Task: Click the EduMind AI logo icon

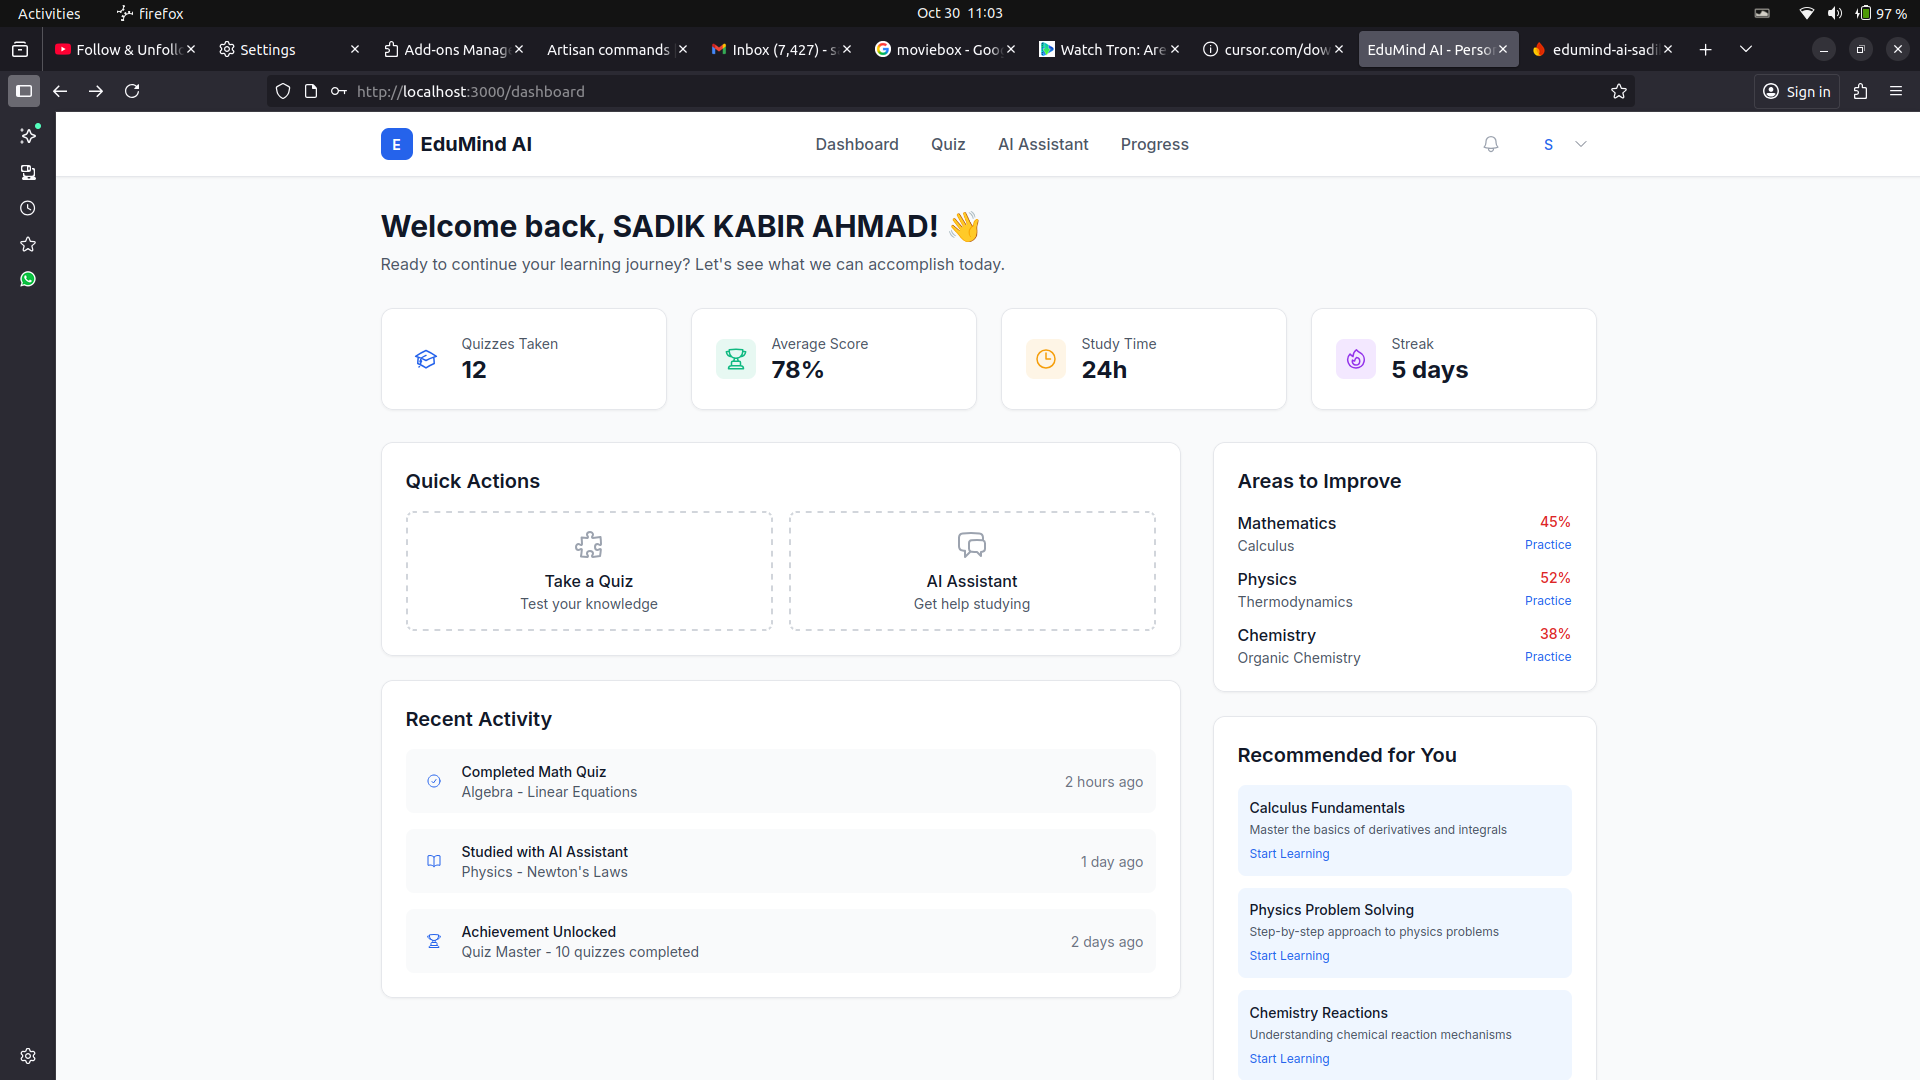Action: coord(396,144)
